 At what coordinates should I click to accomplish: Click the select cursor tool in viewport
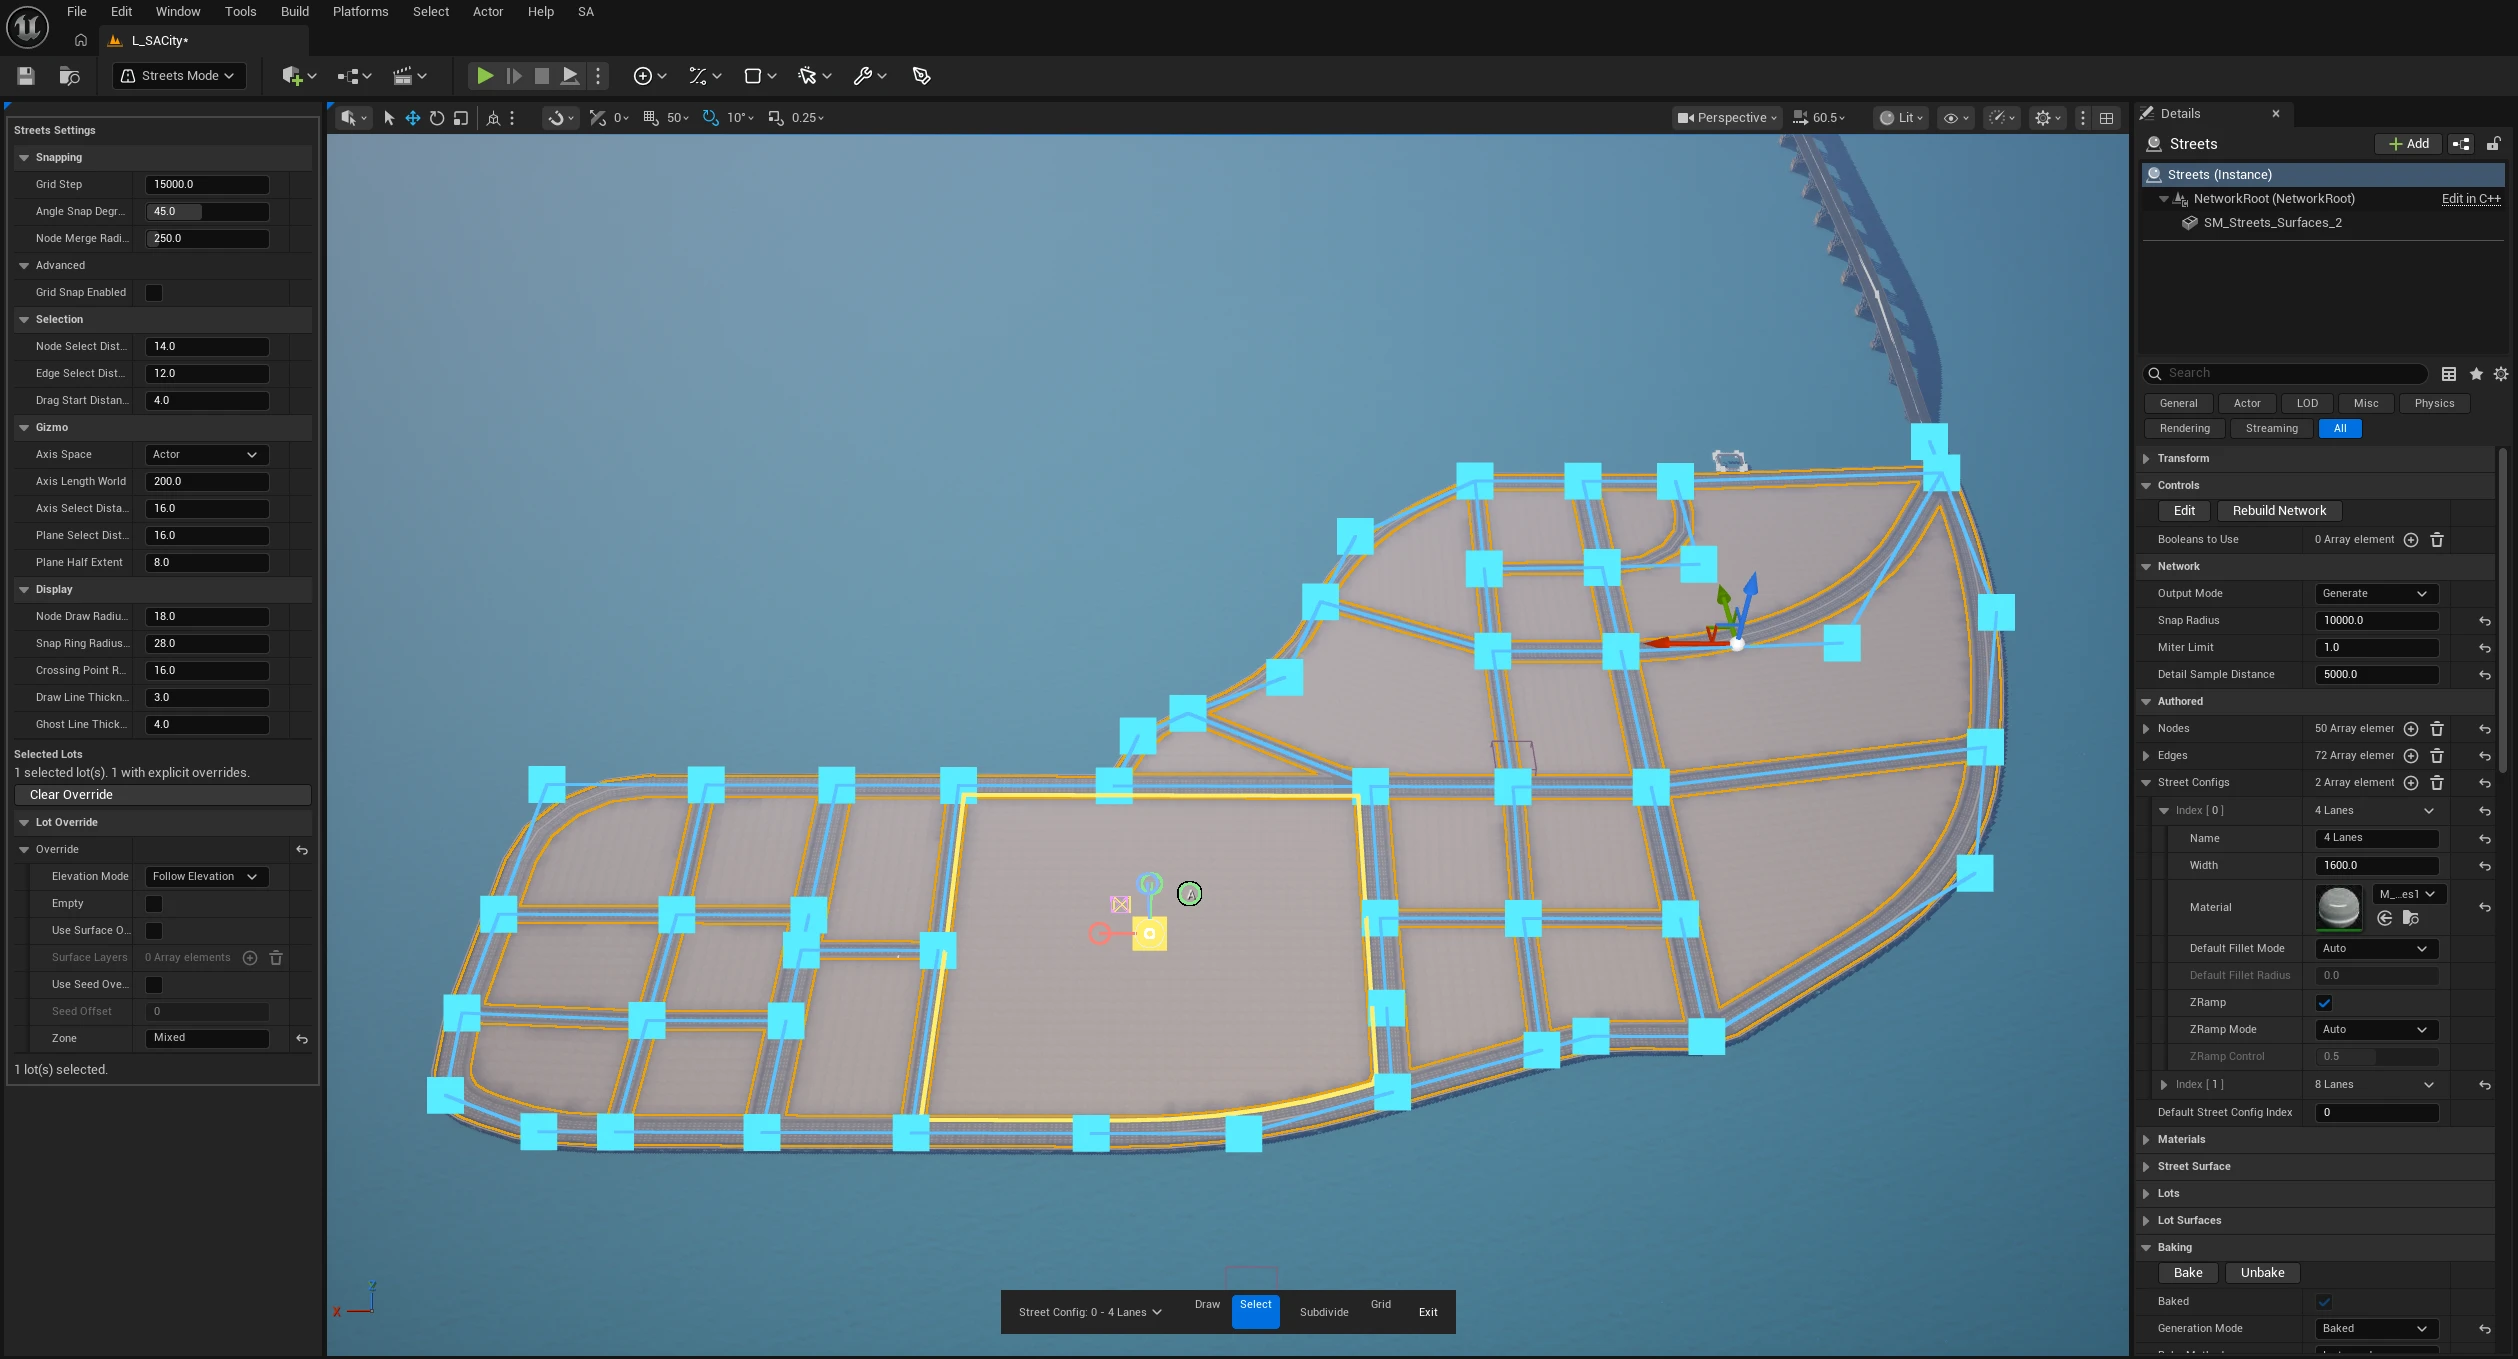pyautogui.click(x=389, y=118)
